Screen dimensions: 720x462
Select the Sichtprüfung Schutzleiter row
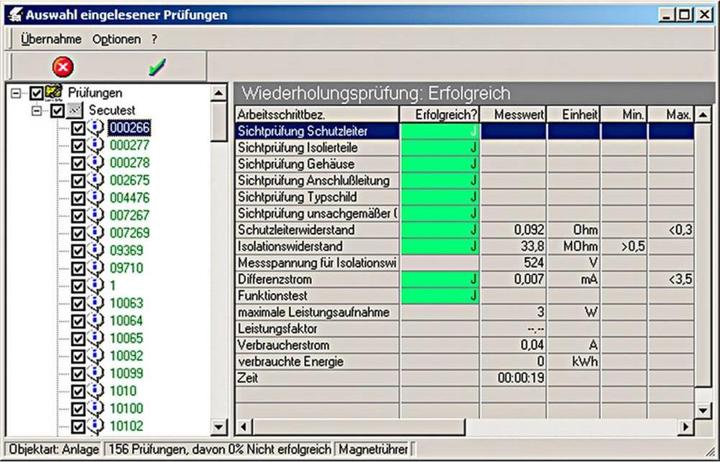[x=464, y=131]
